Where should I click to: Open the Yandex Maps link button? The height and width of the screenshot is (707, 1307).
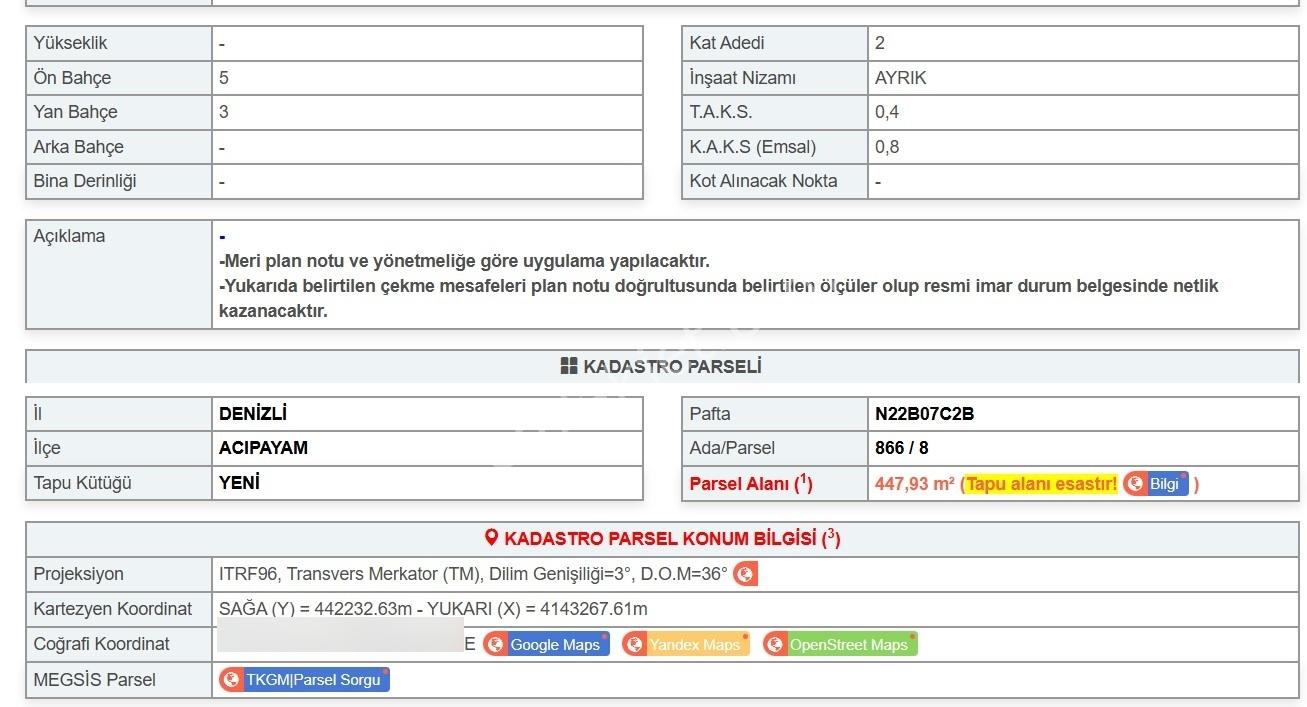(x=686, y=644)
